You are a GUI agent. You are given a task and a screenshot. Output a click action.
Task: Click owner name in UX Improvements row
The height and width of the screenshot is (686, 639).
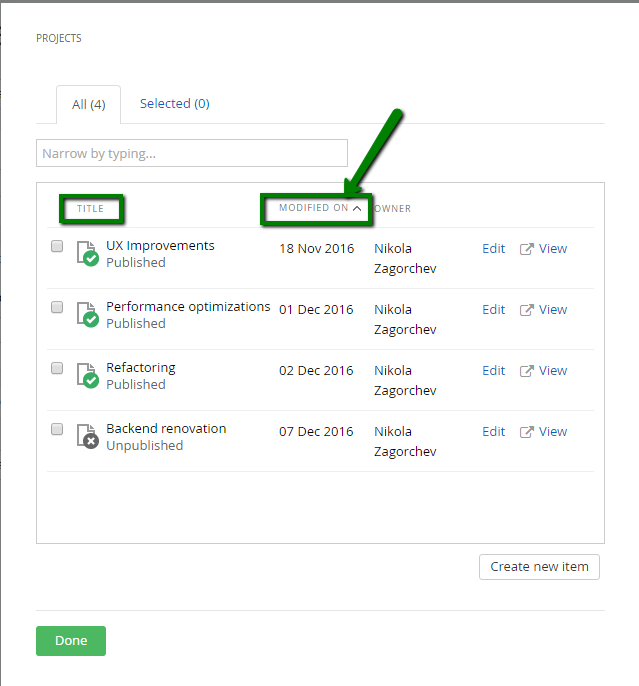[405, 259]
